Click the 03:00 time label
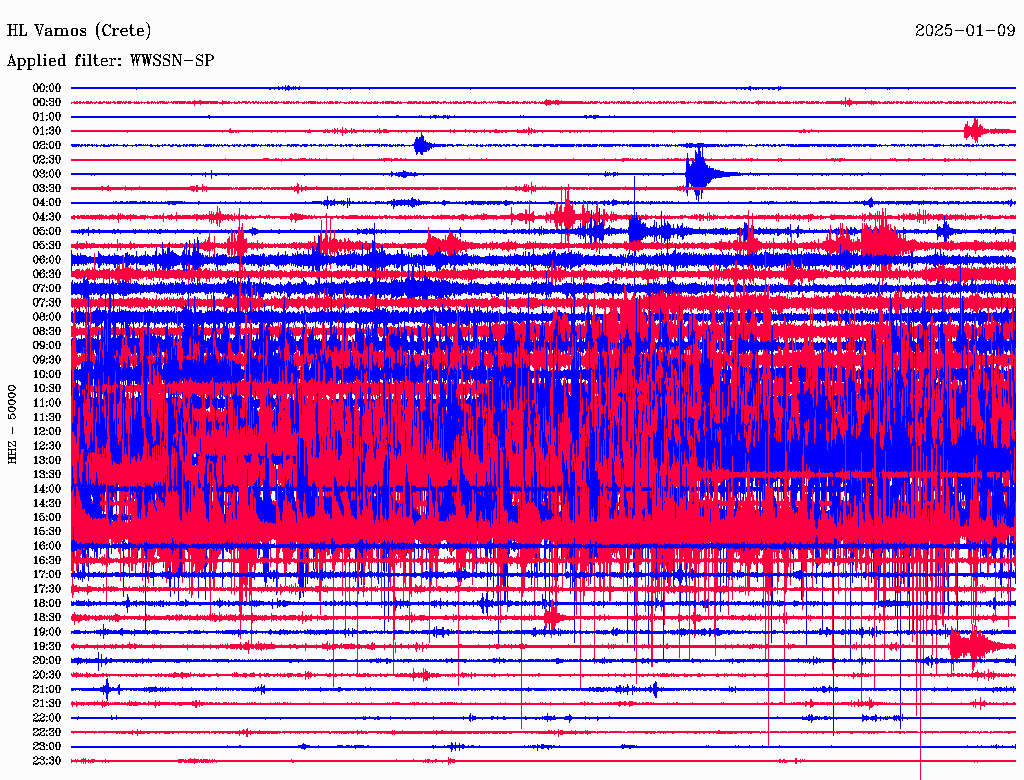 (x=47, y=174)
